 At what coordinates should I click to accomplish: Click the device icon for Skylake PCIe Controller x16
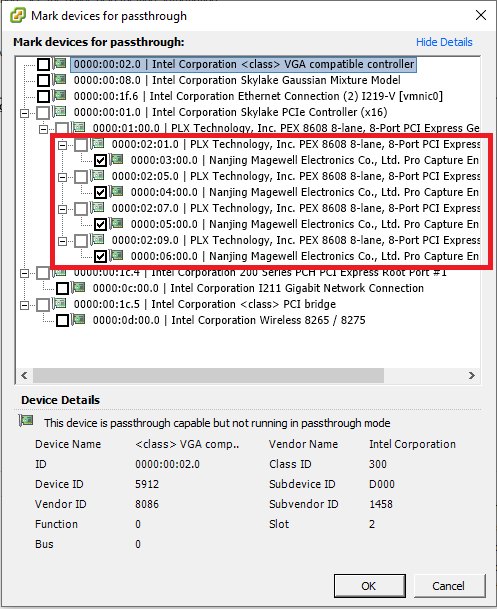pyautogui.click(x=60, y=111)
